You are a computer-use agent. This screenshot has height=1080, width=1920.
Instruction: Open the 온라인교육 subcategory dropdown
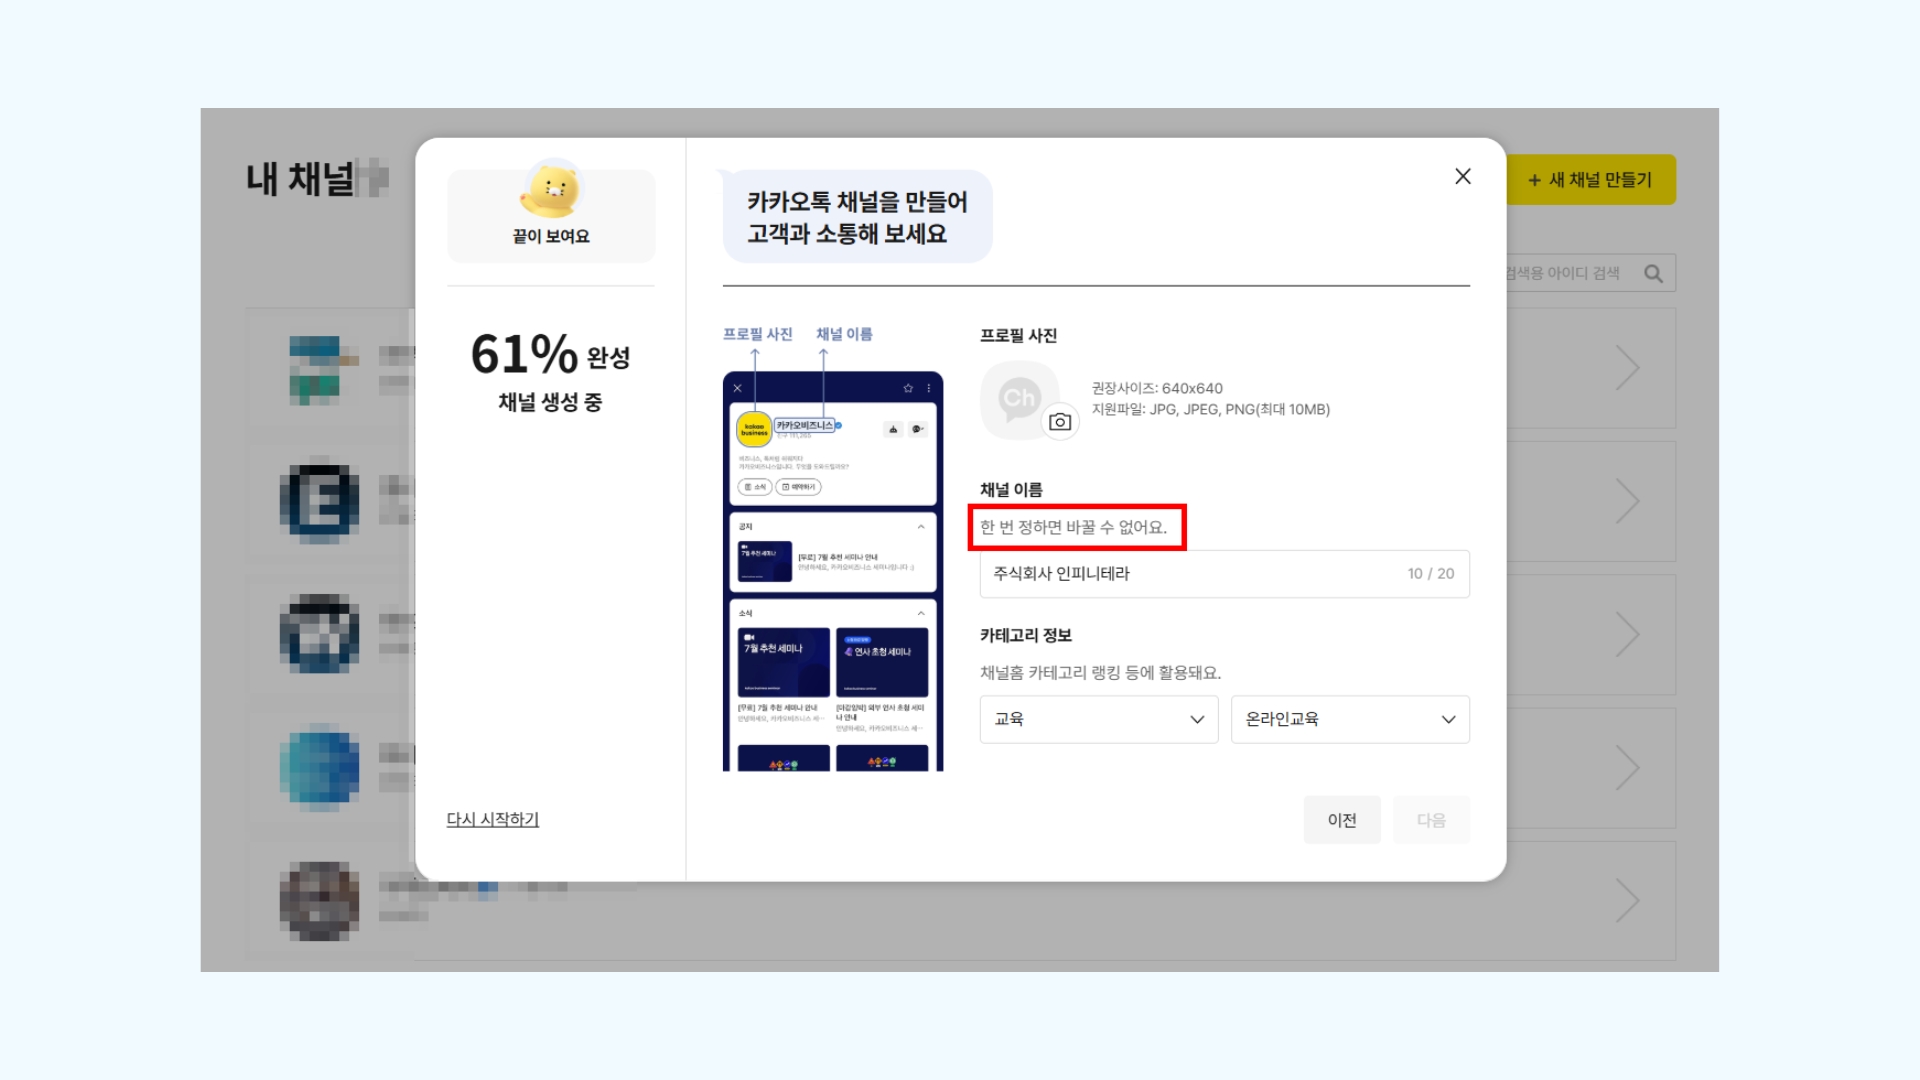click(1349, 719)
